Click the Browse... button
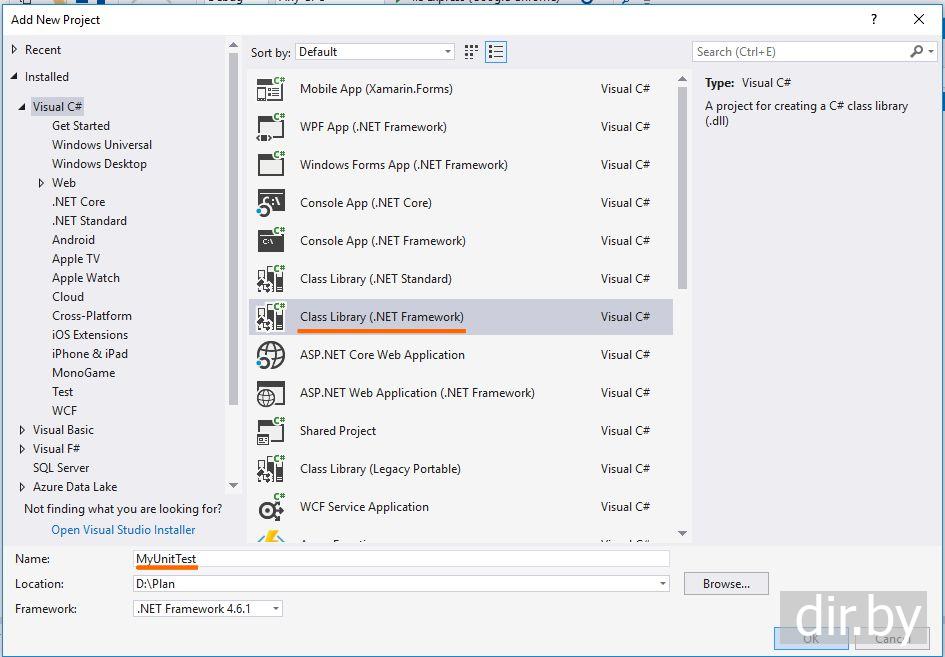The height and width of the screenshot is (657, 945). (725, 583)
